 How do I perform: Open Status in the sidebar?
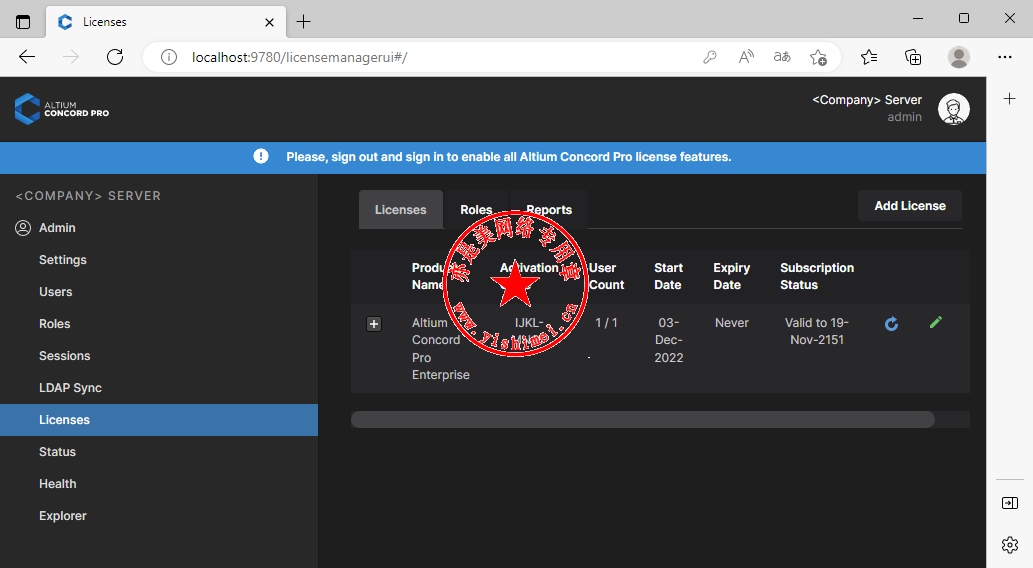point(57,452)
